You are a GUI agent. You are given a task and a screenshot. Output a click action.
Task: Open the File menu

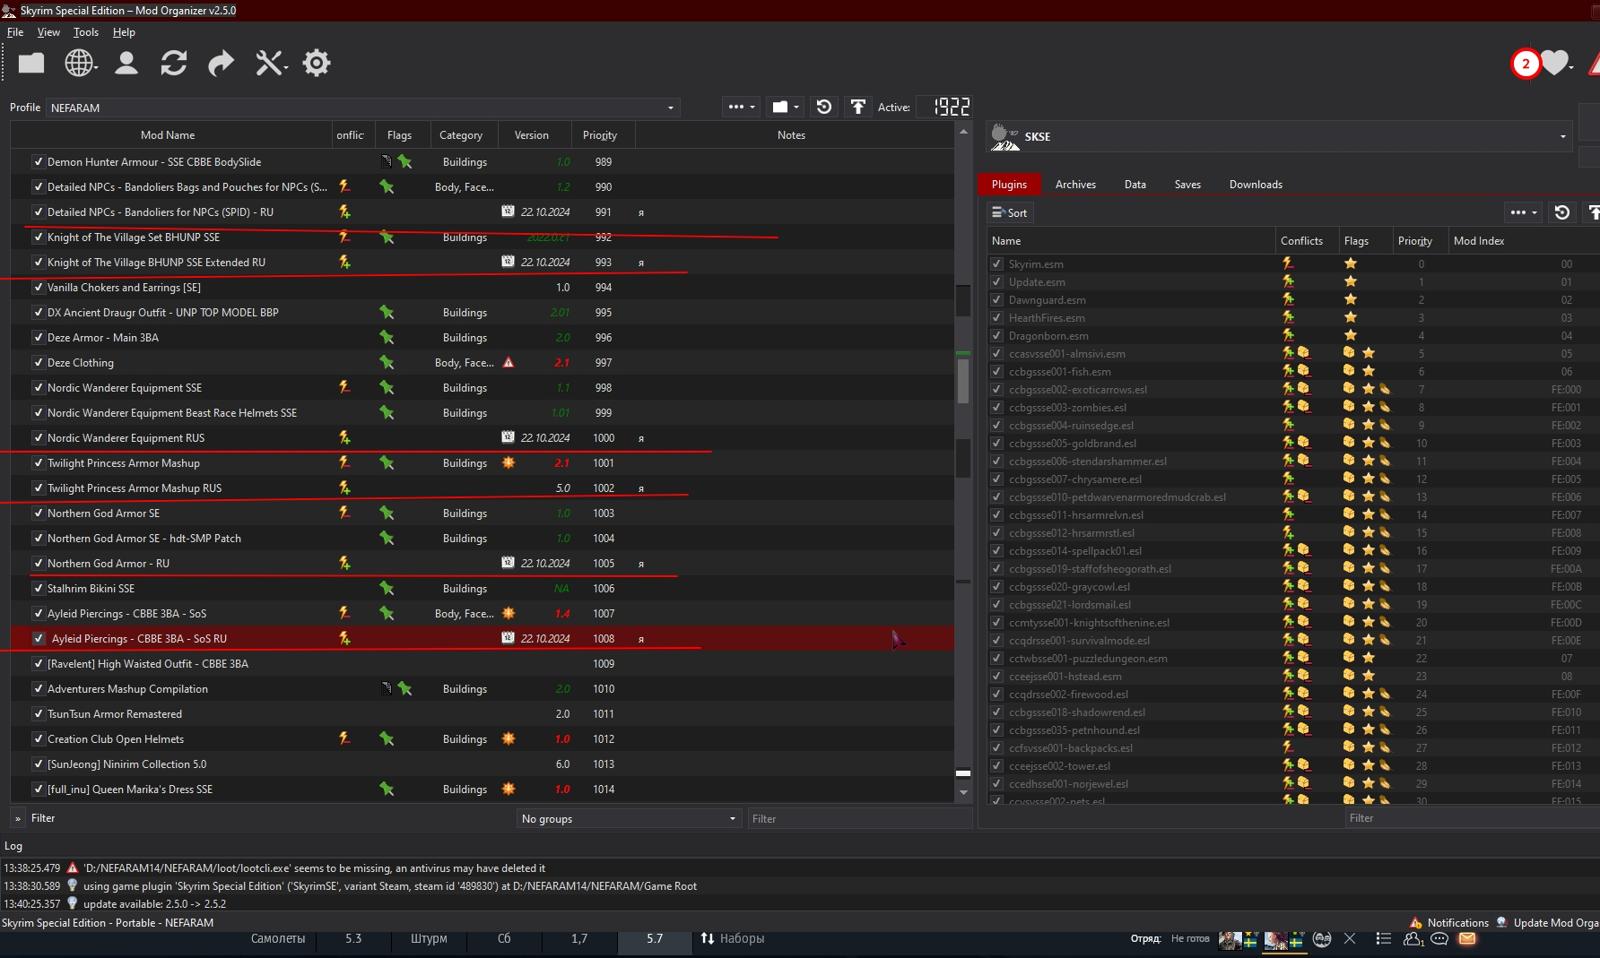pos(15,32)
